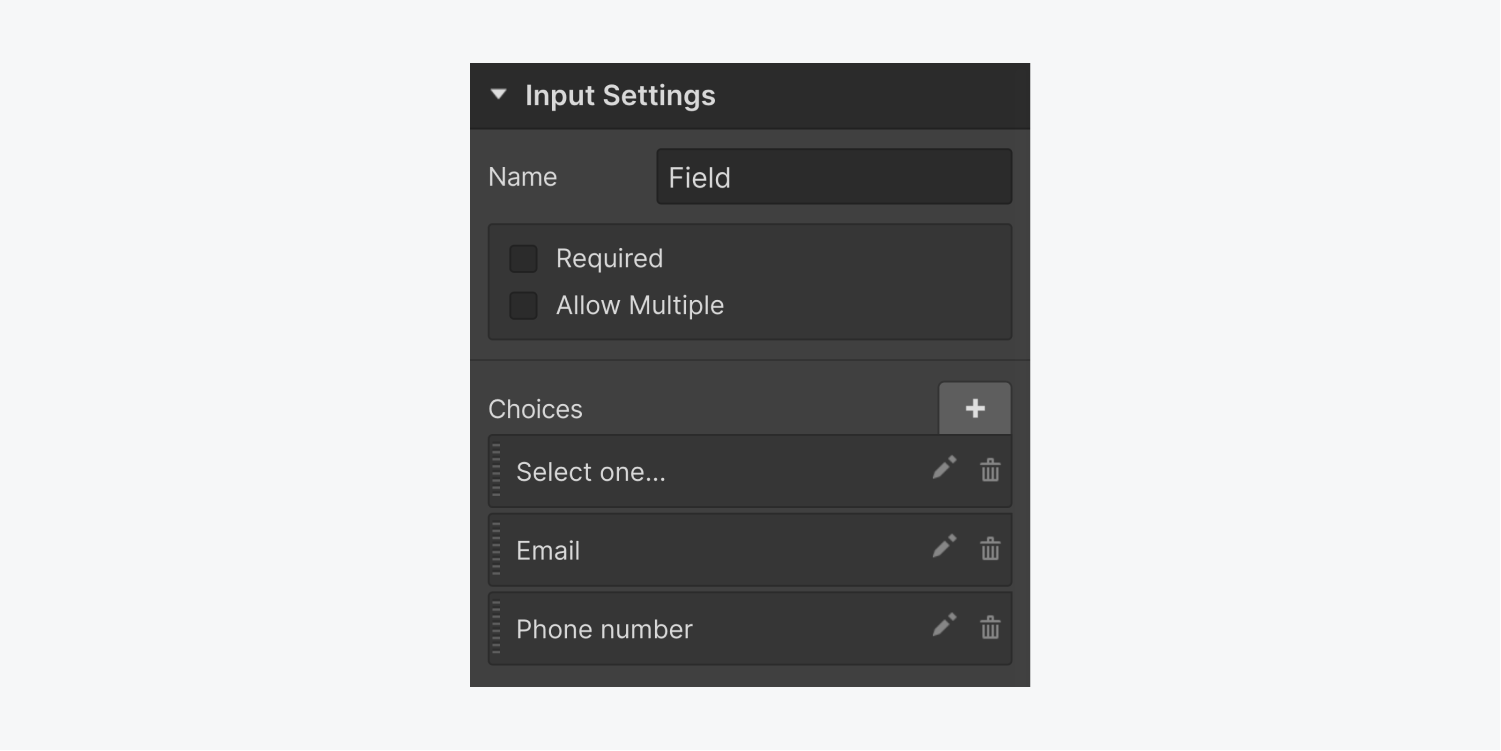The height and width of the screenshot is (751, 1501).
Task: Select the "Select one..." choice row
Action: tap(720, 470)
